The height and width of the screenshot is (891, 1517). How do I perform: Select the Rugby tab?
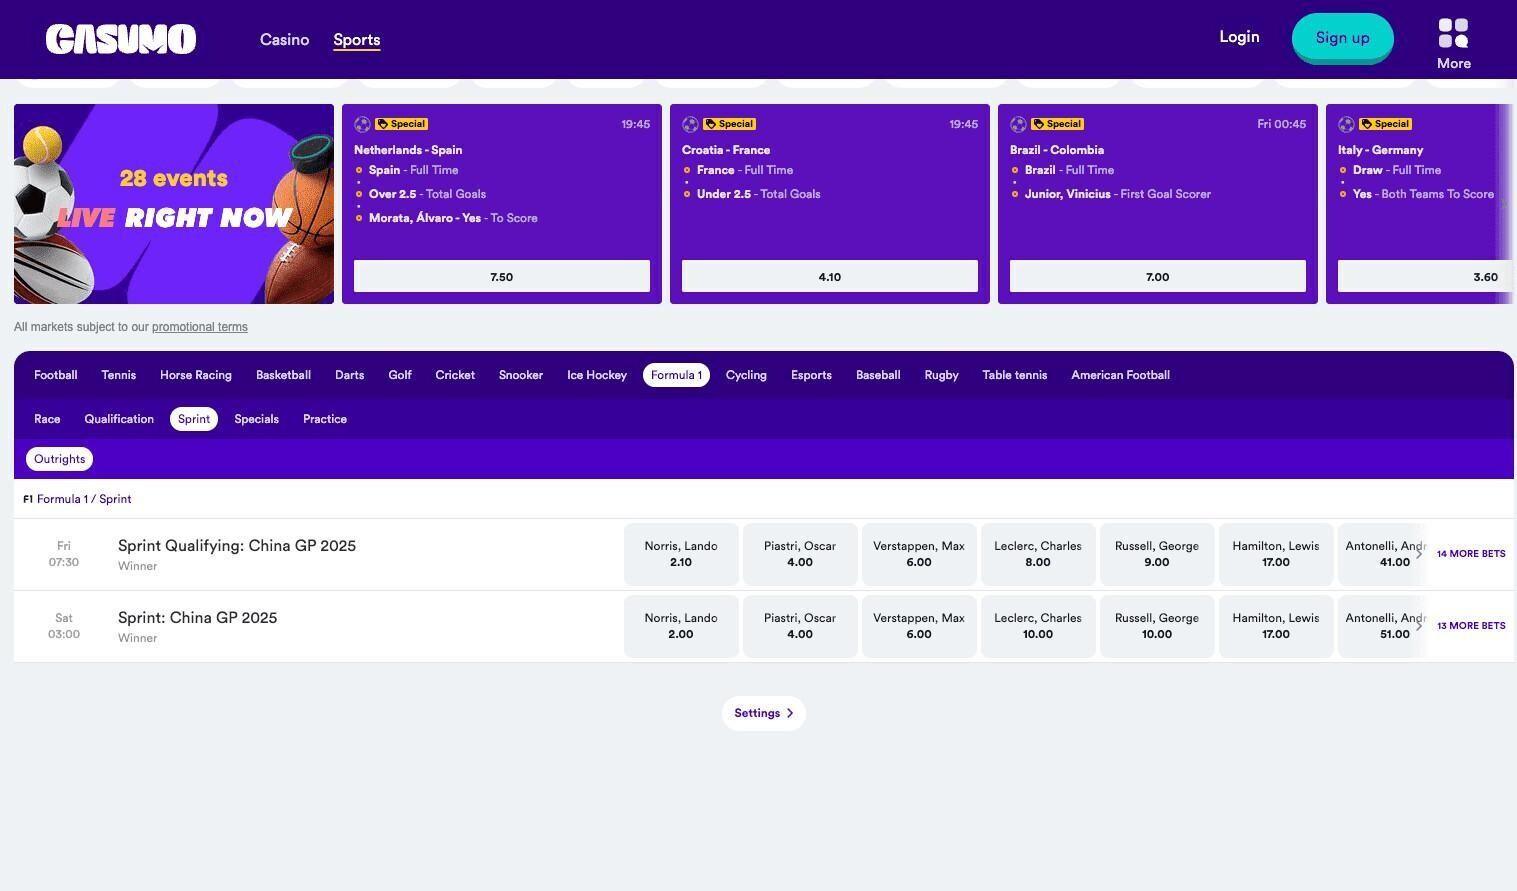click(x=941, y=375)
